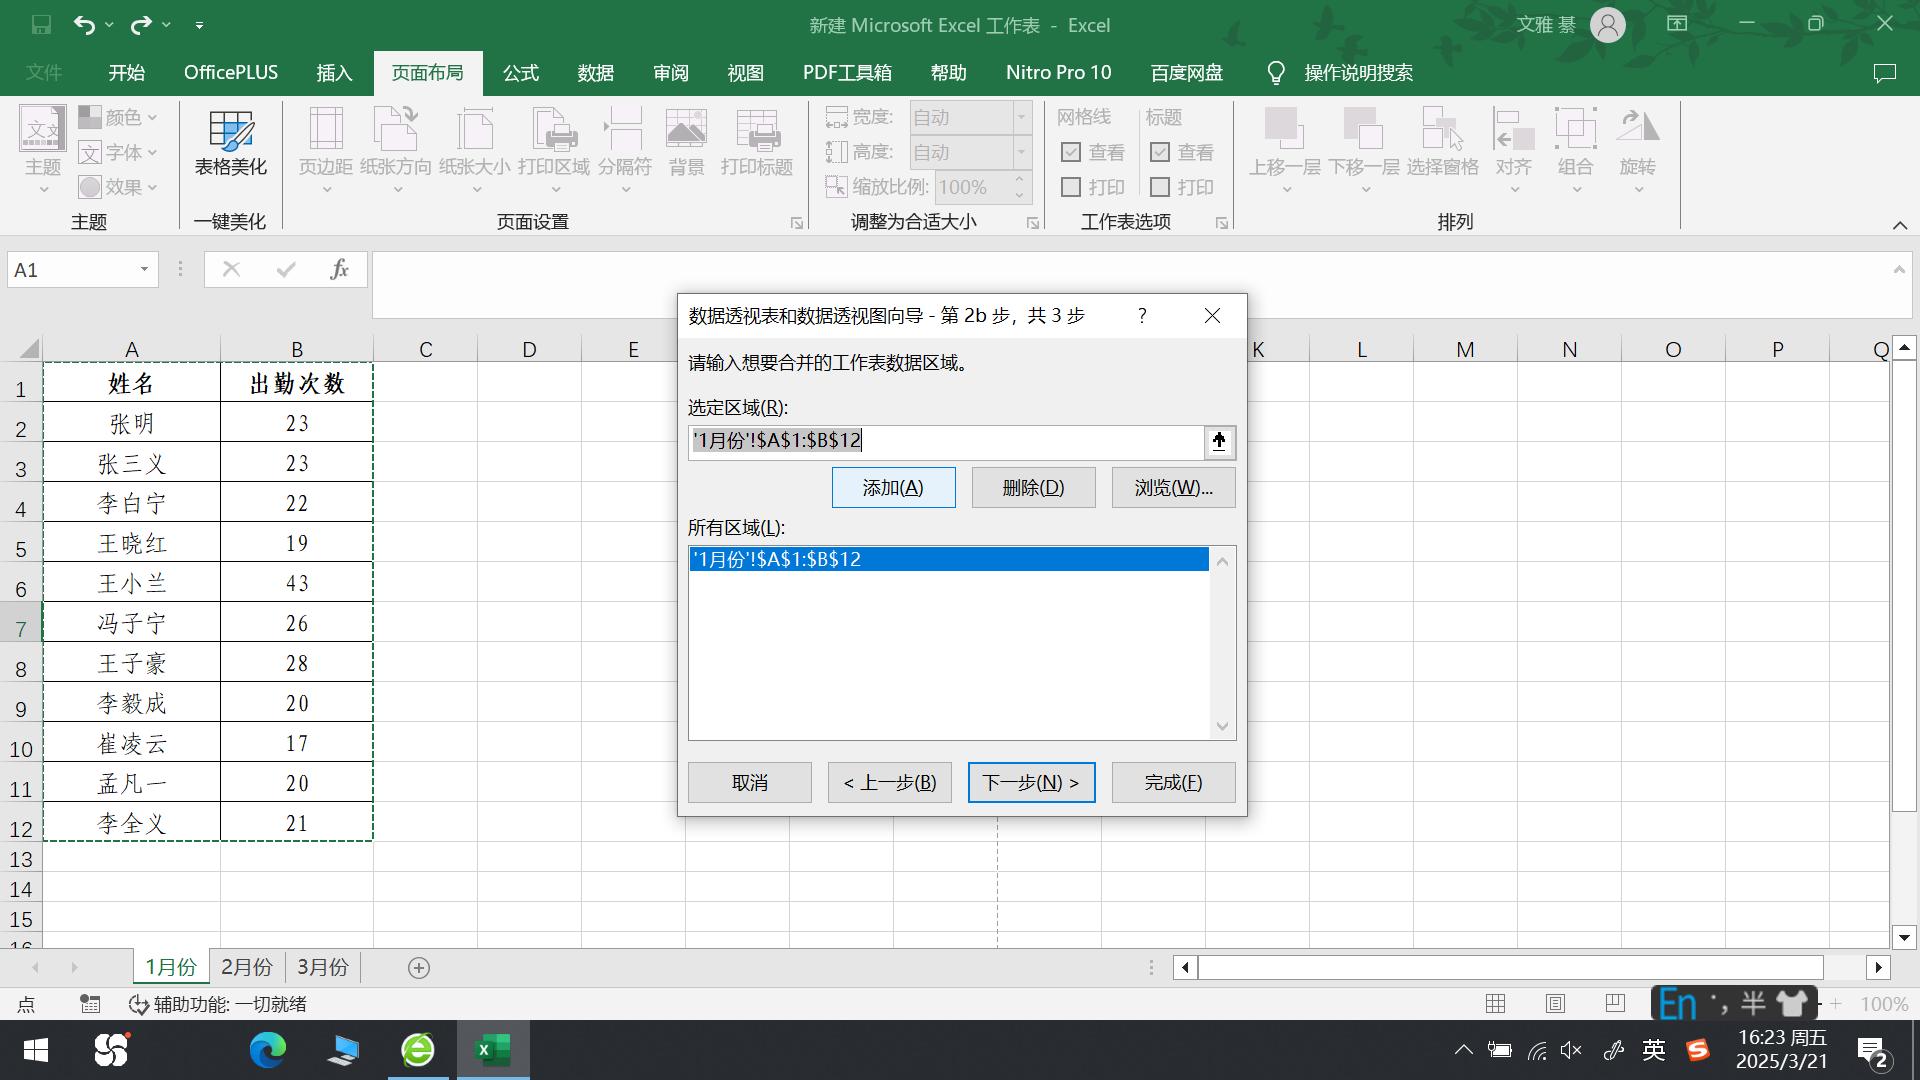Open the 2月份 sheet tab
Screen dimensions: 1920x1080
[x=246, y=967]
